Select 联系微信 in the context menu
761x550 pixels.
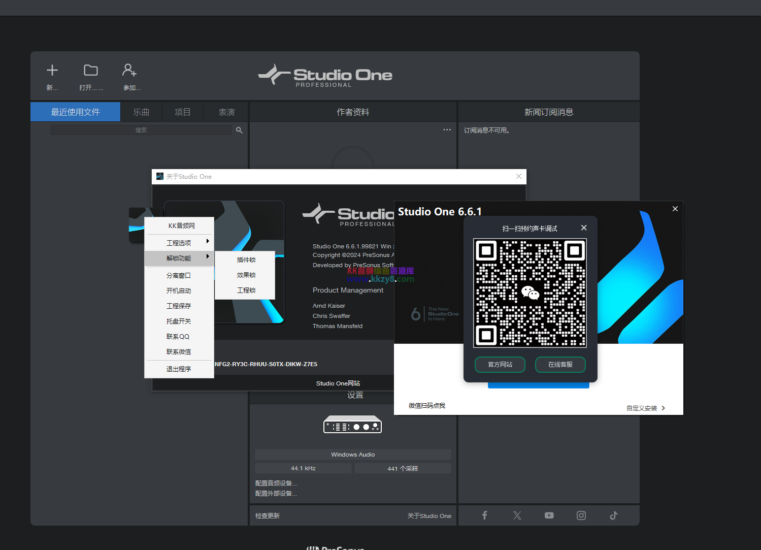click(x=179, y=351)
